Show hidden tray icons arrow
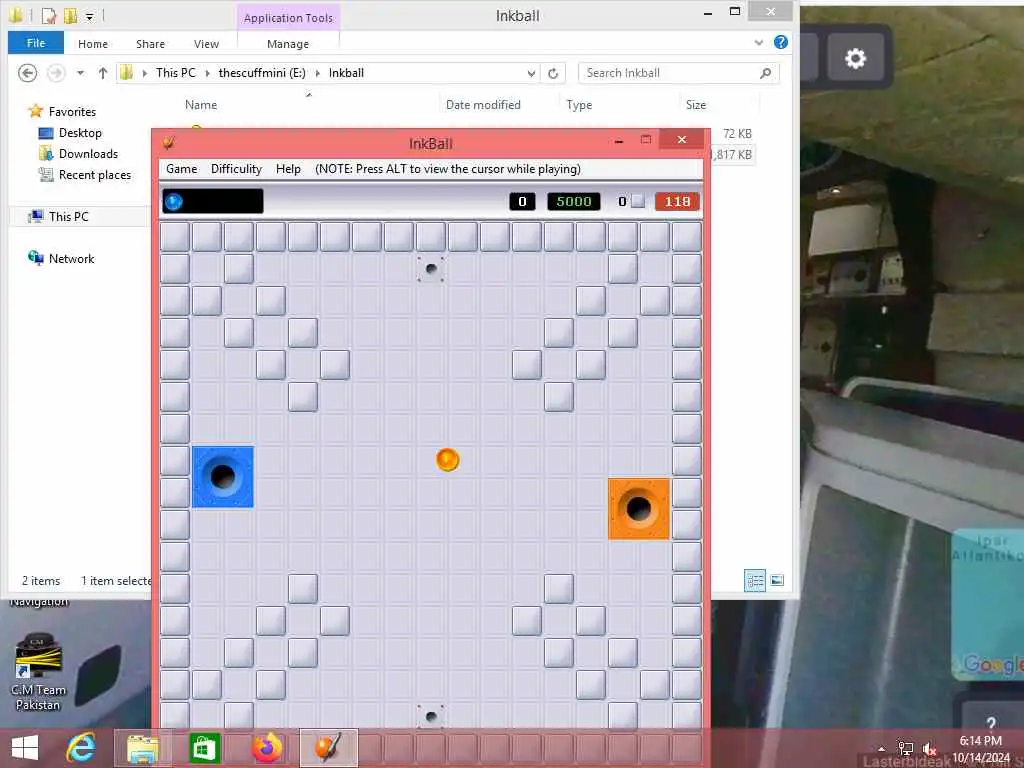Image resolution: width=1024 pixels, height=768 pixels. tap(882, 749)
